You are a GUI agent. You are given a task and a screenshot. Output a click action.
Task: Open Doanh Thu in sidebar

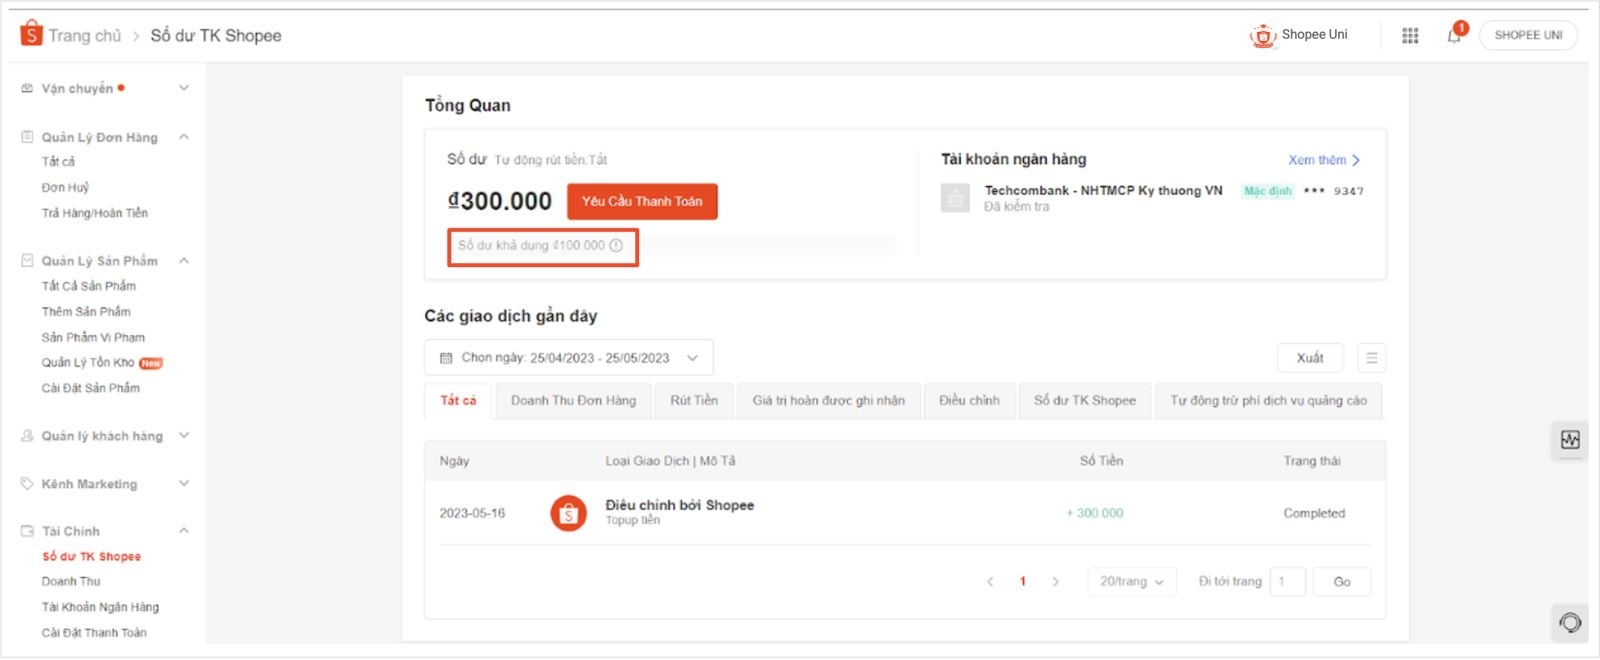[71, 582]
